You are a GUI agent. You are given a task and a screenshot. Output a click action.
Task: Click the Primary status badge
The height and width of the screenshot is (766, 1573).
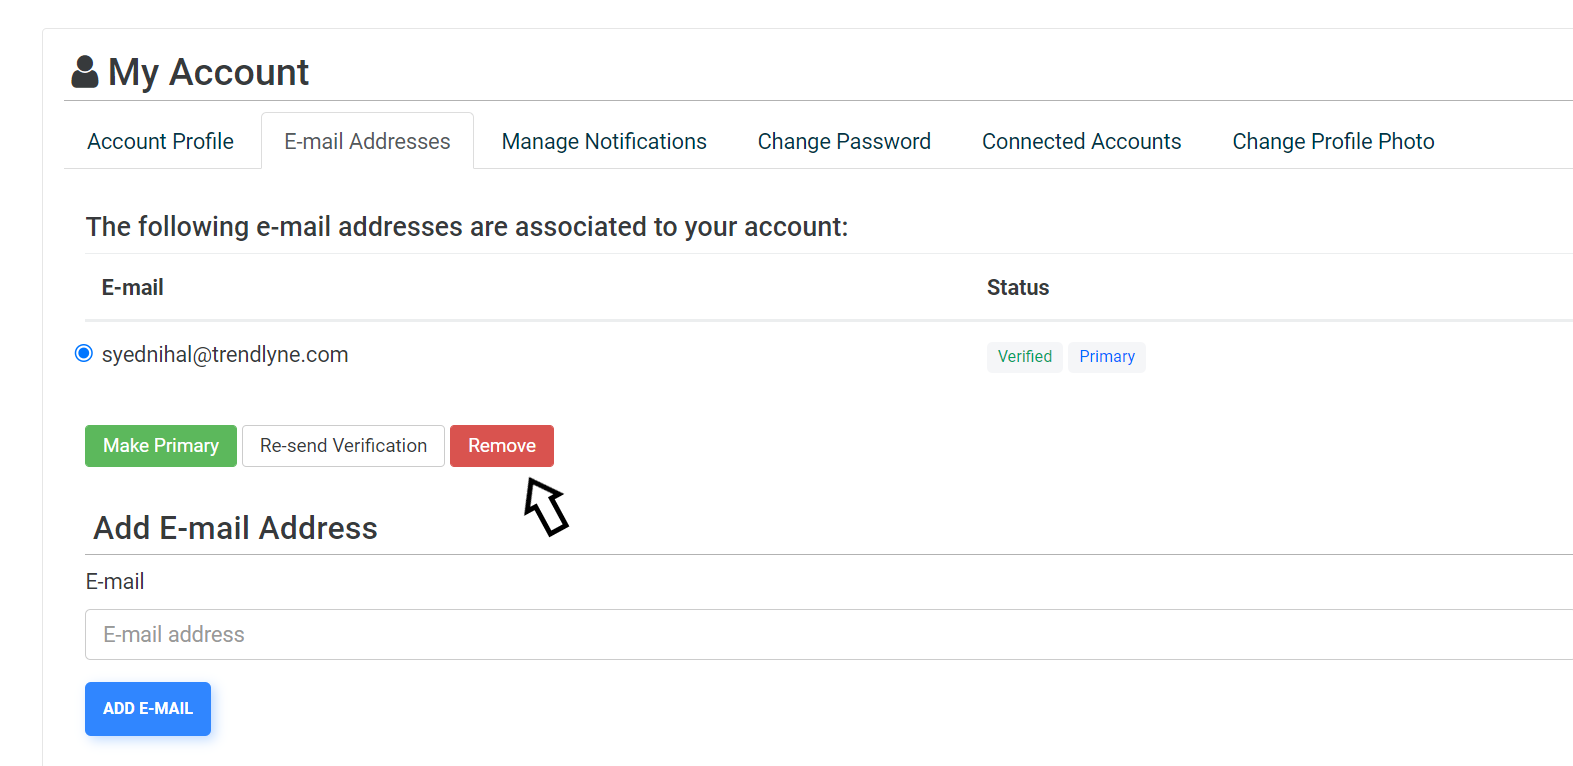[x=1107, y=357]
